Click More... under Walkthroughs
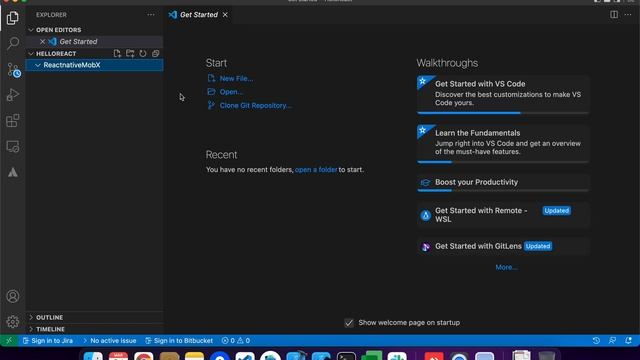The height and width of the screenshot is (360, 640). pos(506,267)
